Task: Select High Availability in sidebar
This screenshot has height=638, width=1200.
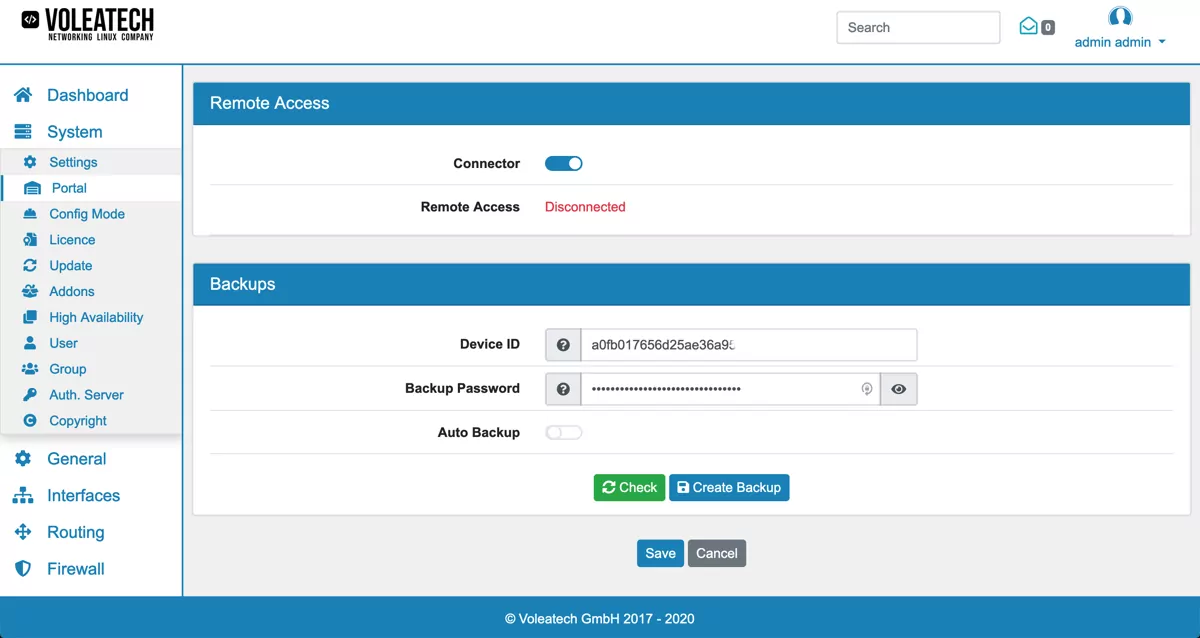Action: click(x=96, y=318)
